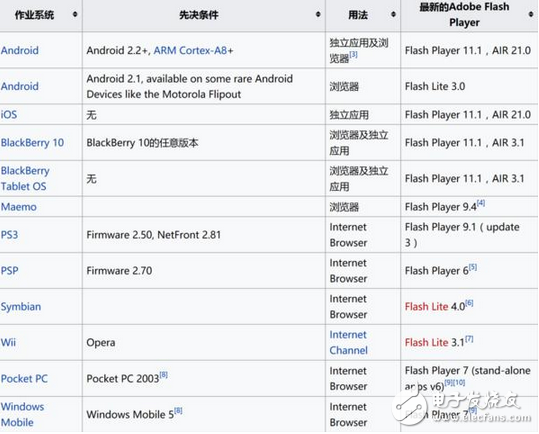
Task: Select BlackBerry 10的任意版本 cell
Action: click(204, 143)
